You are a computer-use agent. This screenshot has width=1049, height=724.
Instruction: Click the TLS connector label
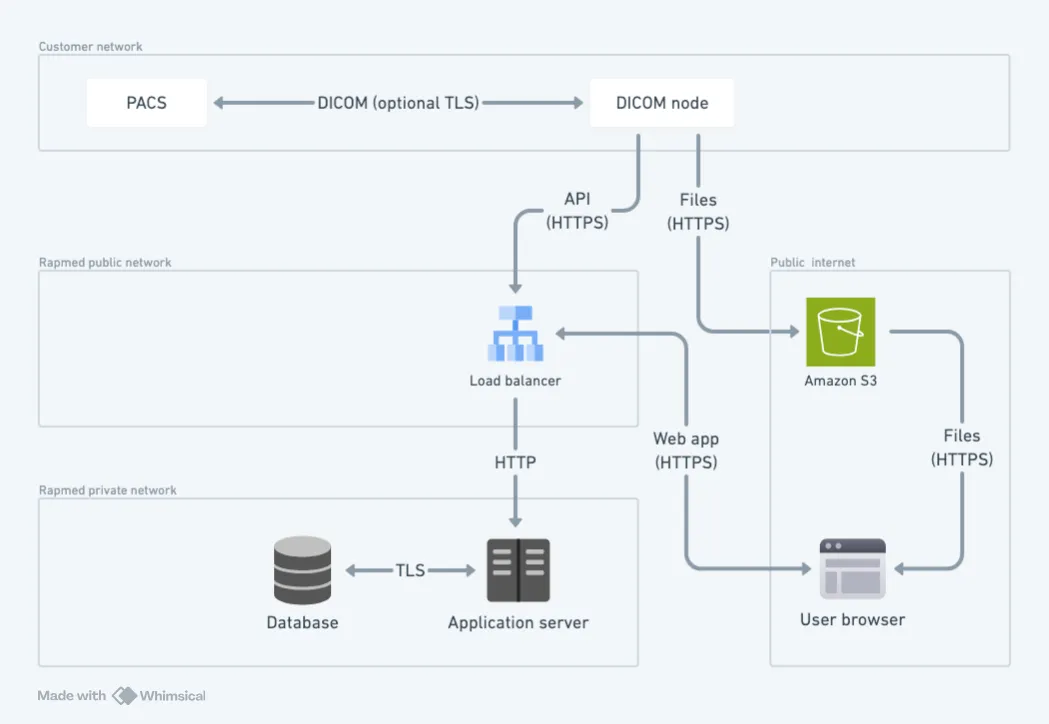click(x=410, y=570)
